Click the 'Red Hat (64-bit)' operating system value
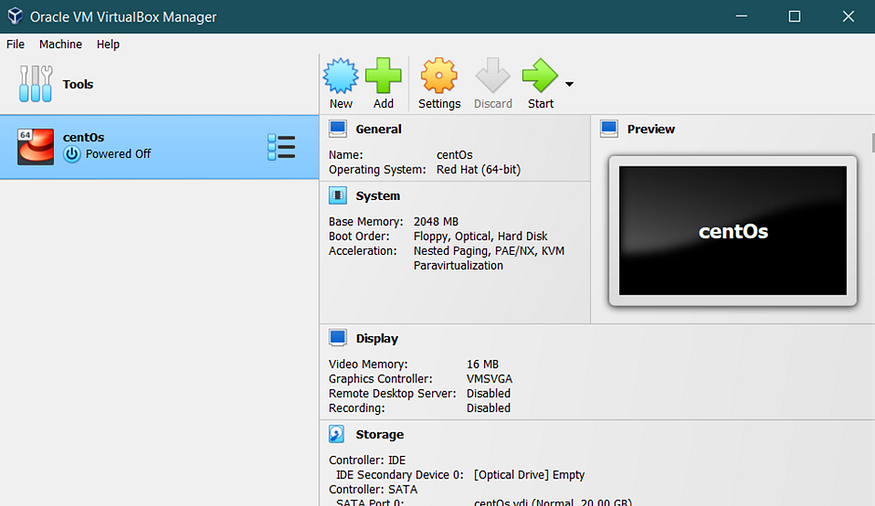Viewport: 875px width, 506px height. tap(478, 170)
